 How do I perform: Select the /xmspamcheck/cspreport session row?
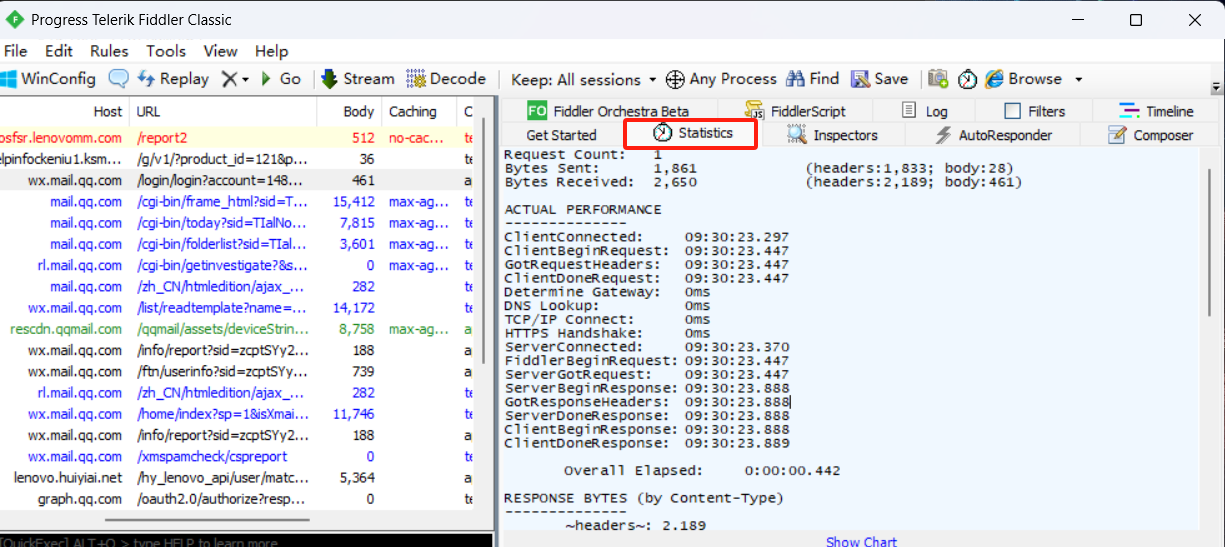[x=238, y=456]
